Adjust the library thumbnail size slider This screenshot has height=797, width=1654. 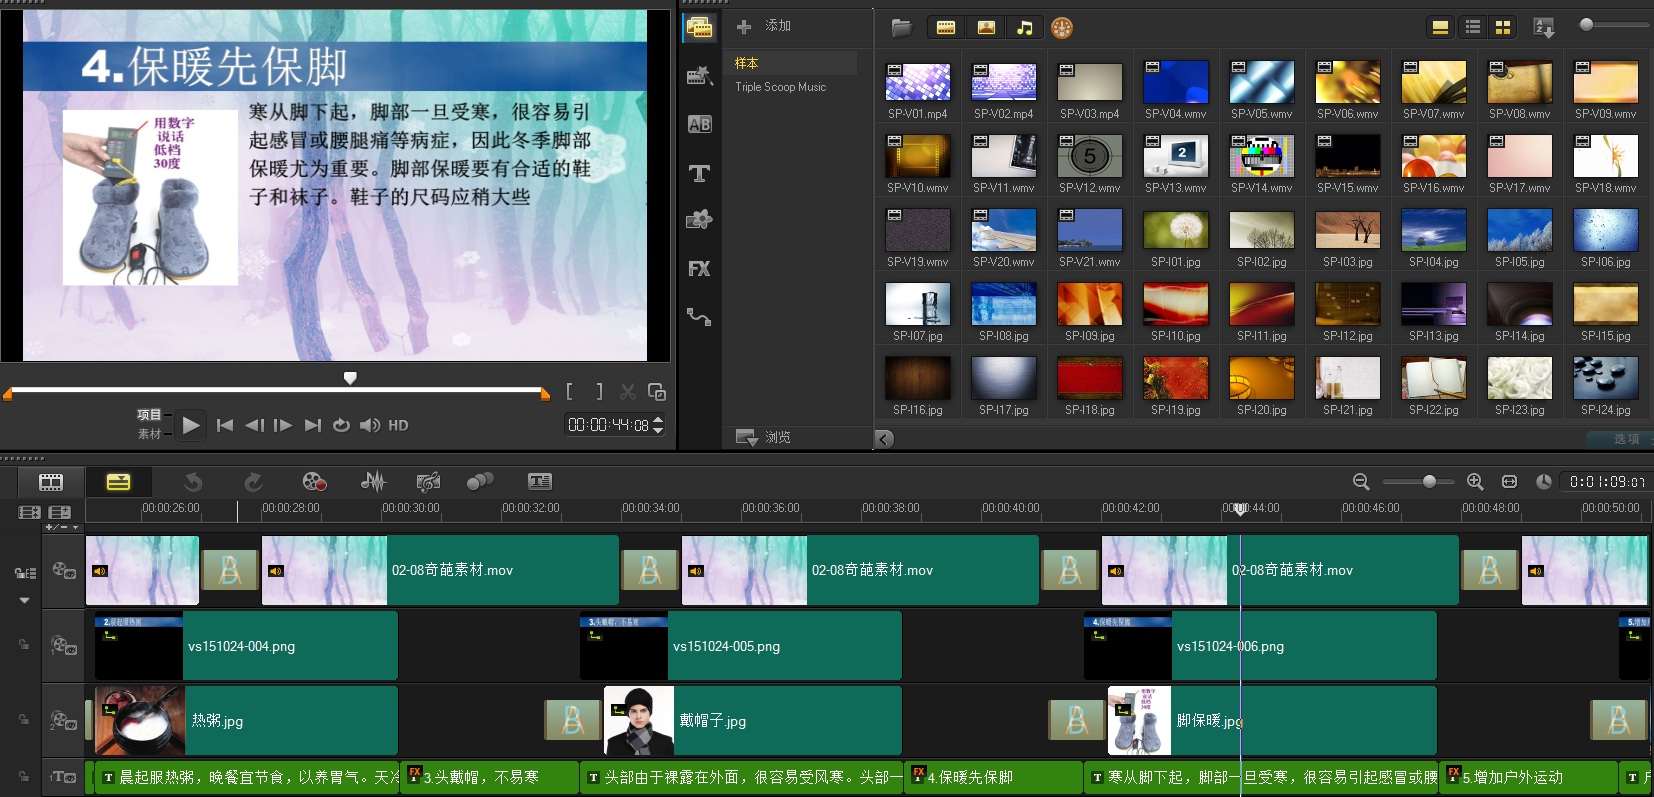1586,25
